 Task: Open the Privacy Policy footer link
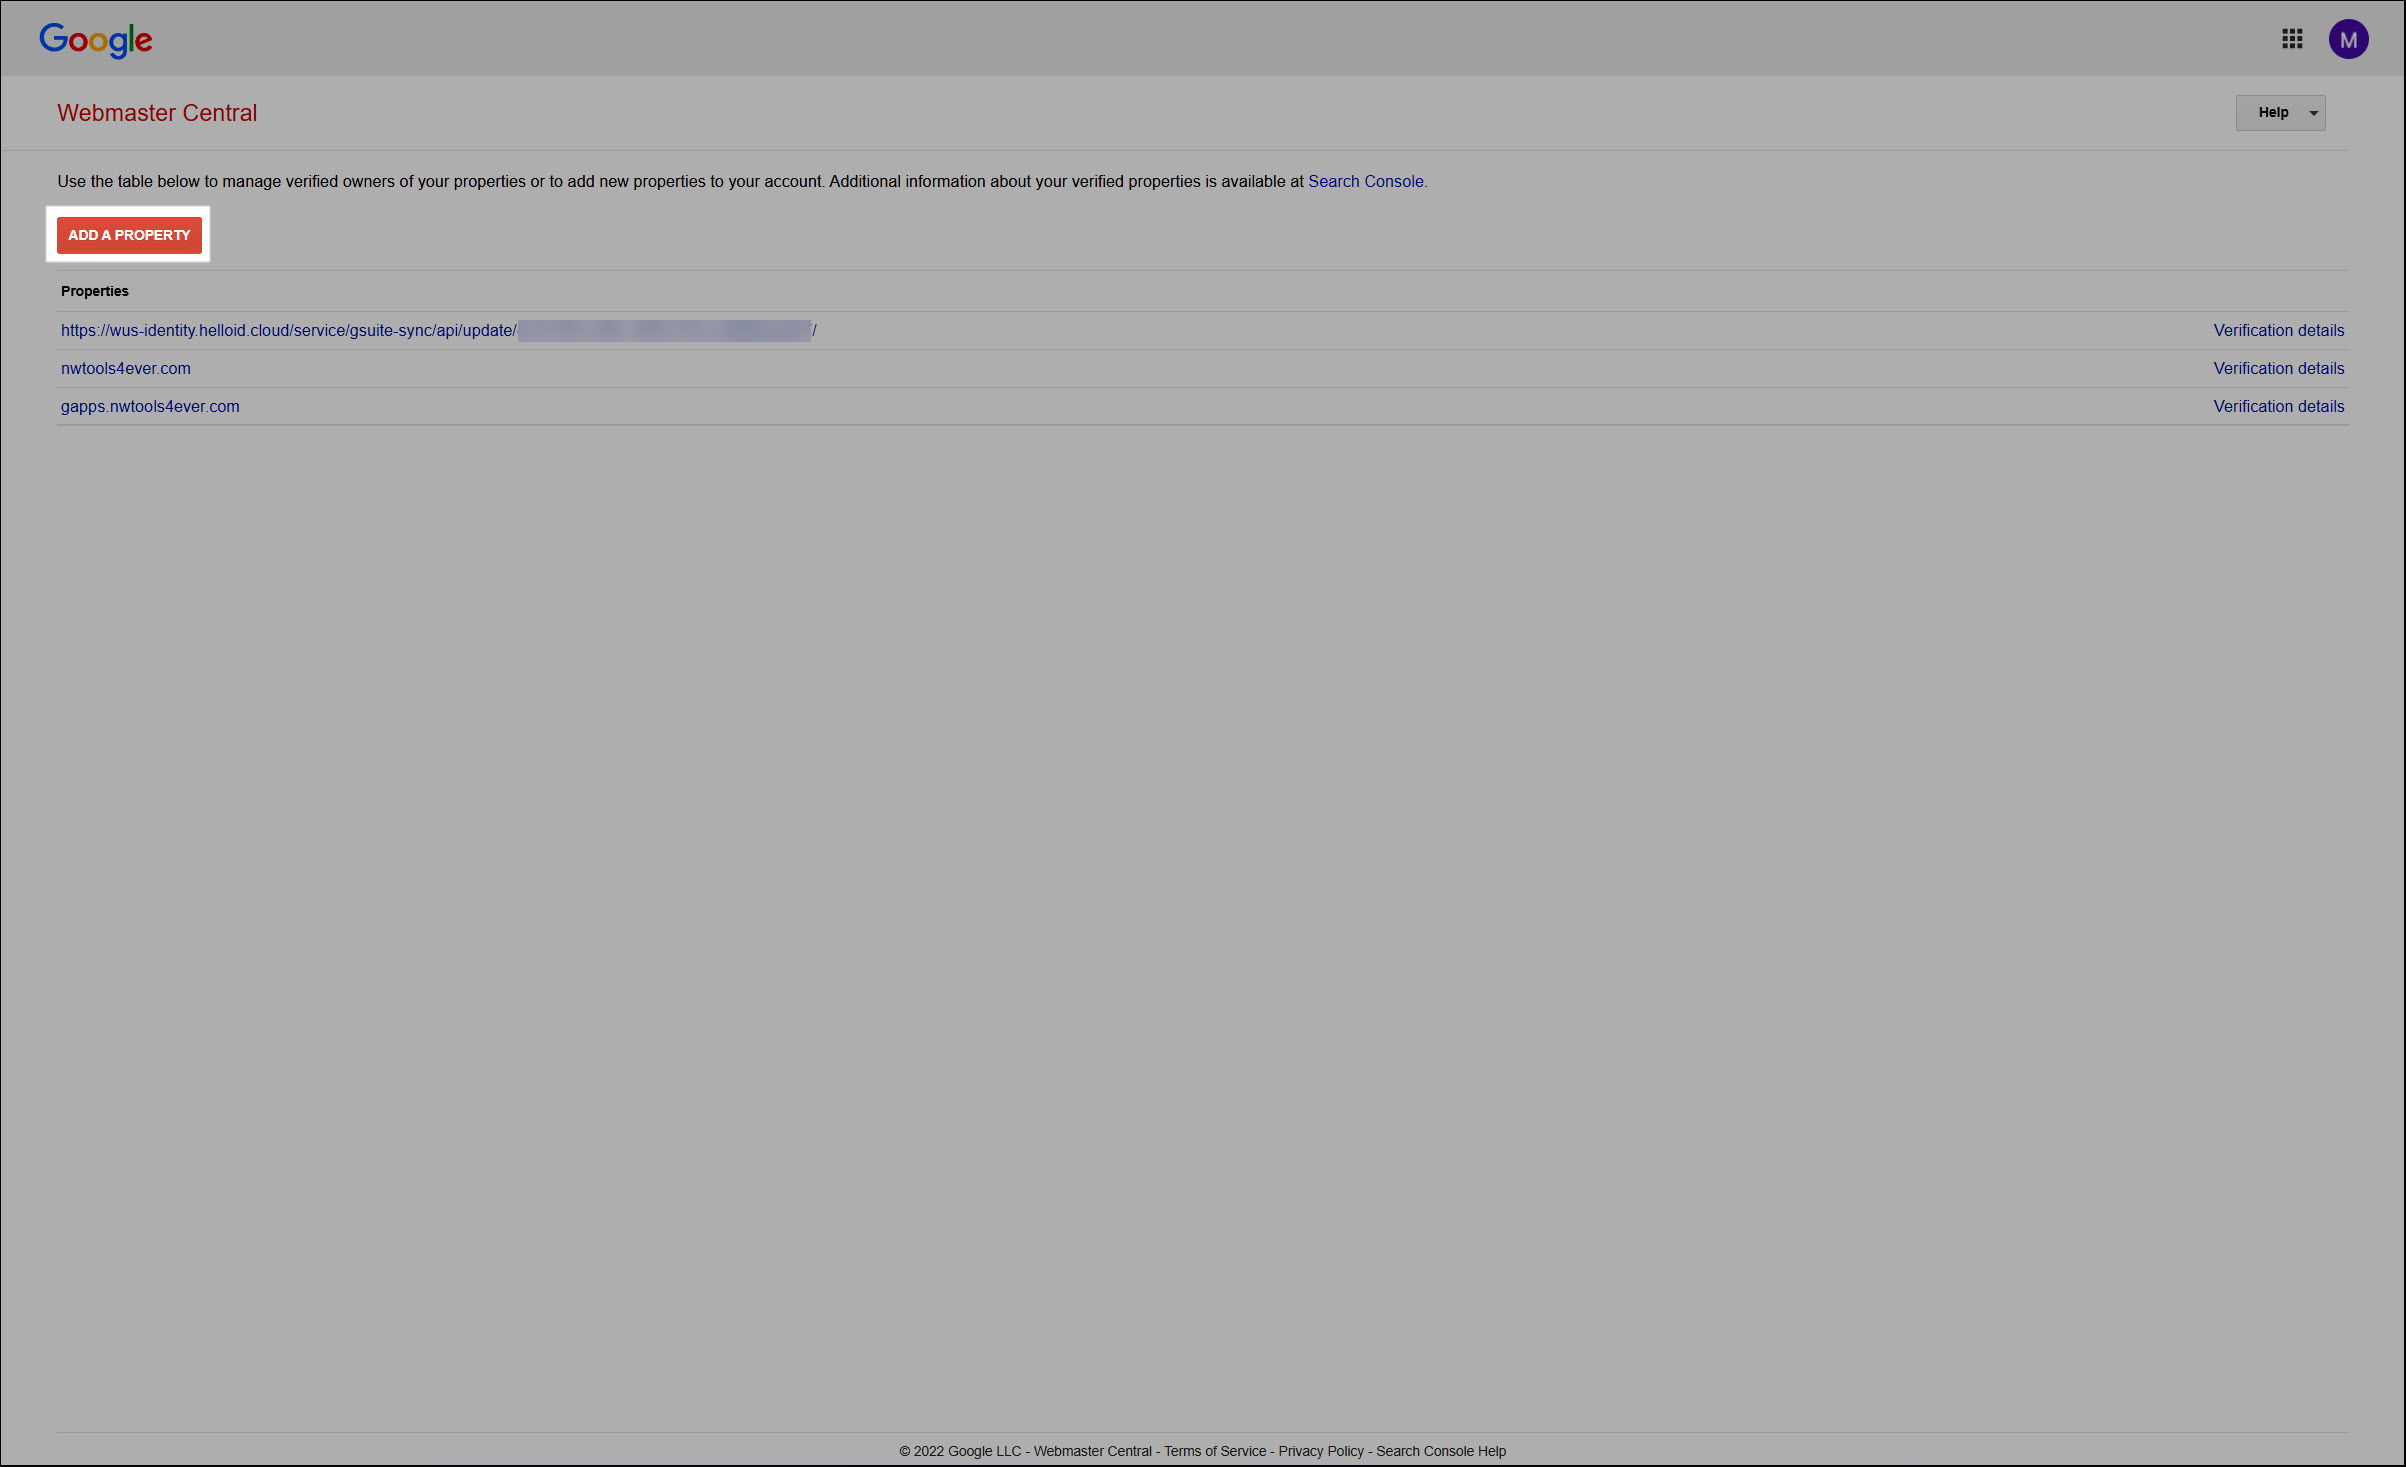click(x=1321, y=1451)
